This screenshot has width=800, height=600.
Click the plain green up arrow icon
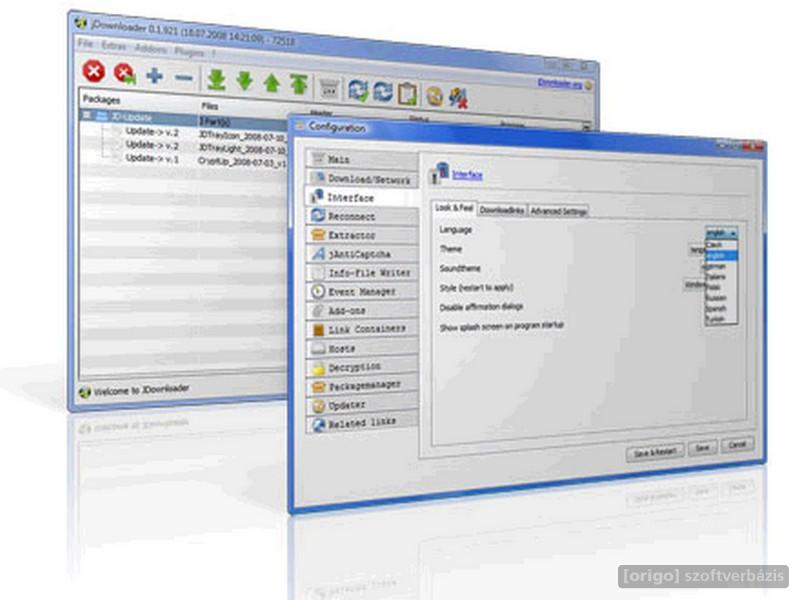coord(272,83)
